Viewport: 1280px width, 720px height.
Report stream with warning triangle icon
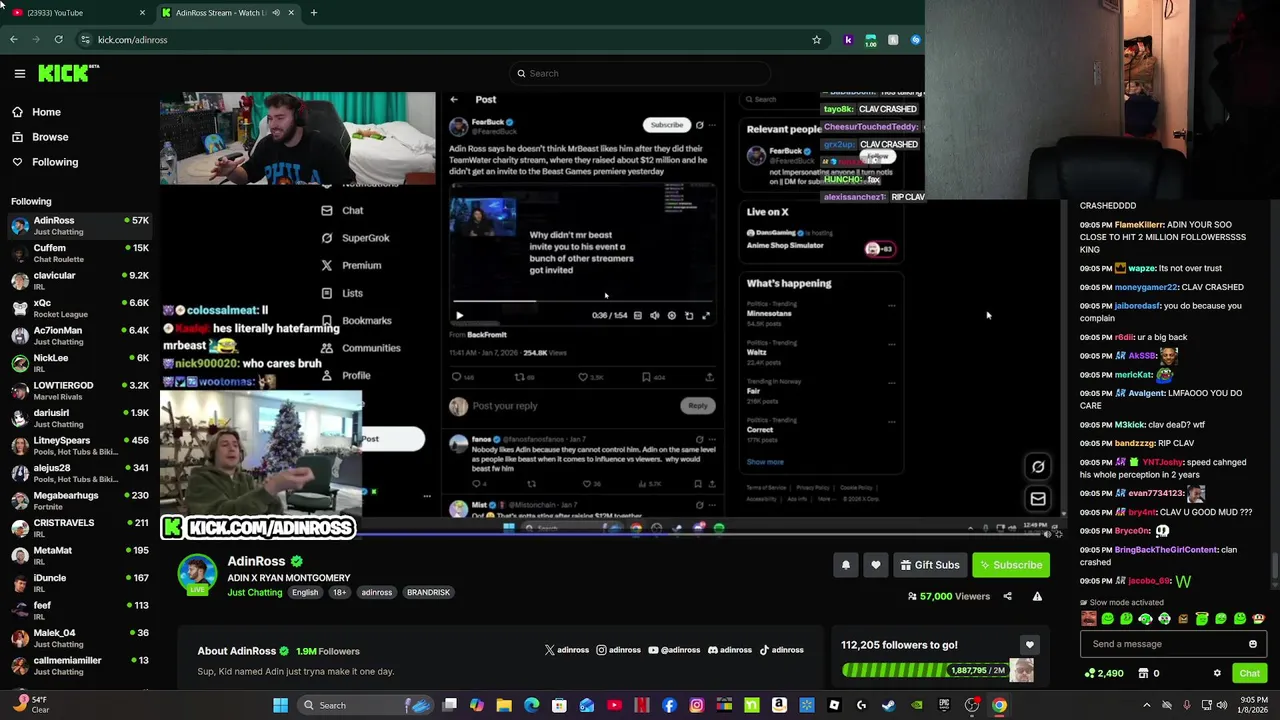(x=1037, y=596)
